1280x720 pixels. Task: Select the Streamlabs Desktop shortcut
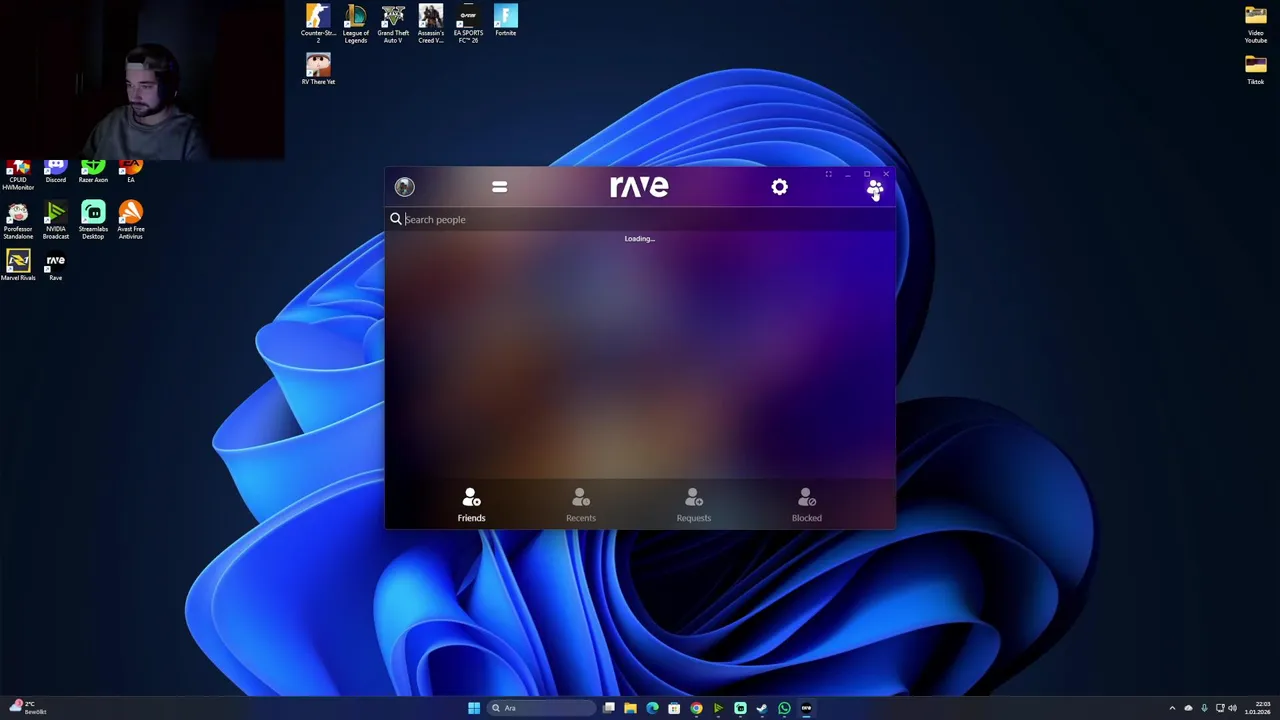coord(93,221)
